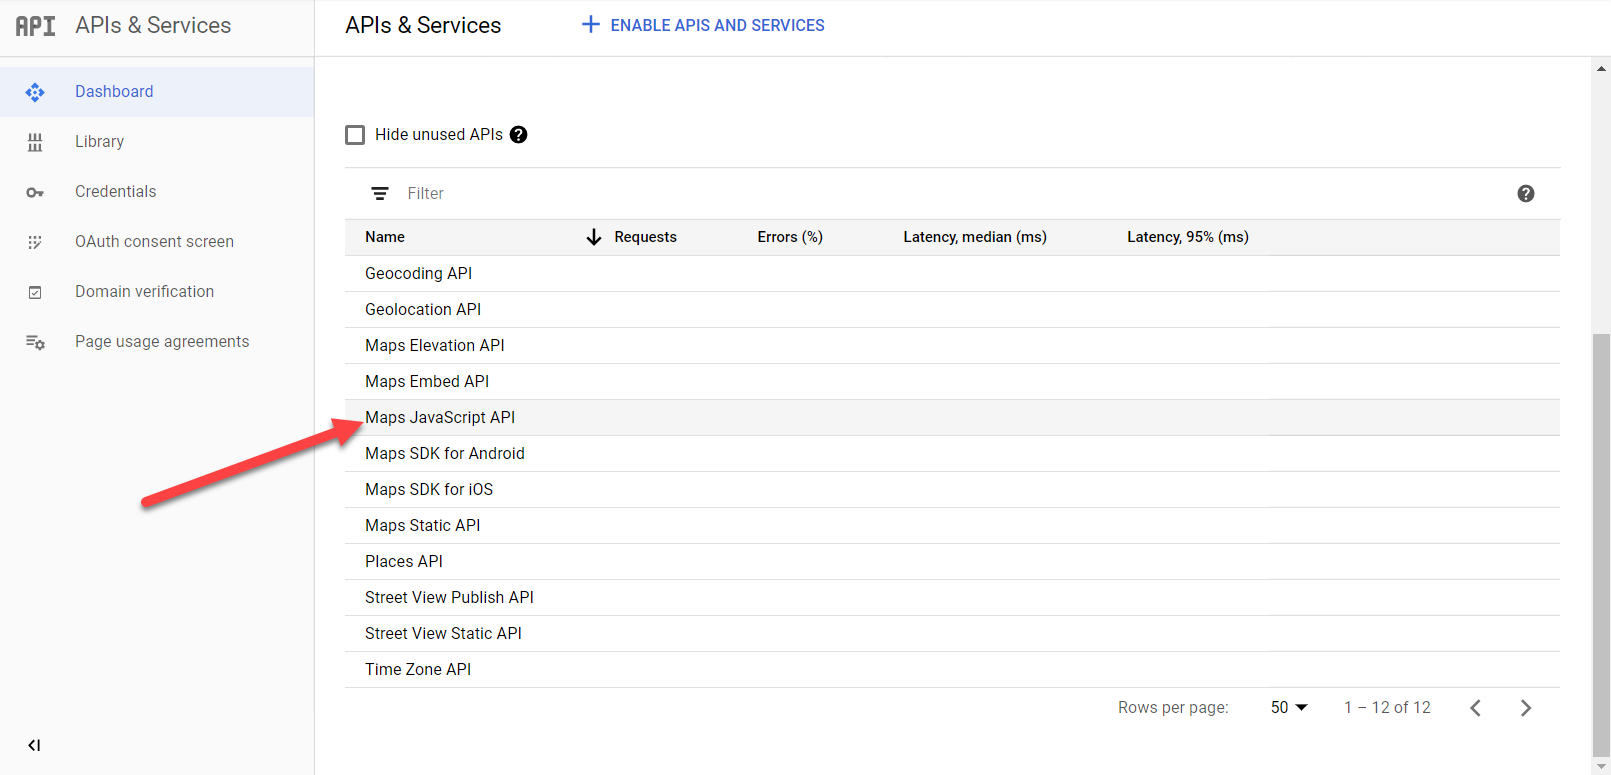Viewport: 1611px width, 775px height.
Task: Click the Credentials key icon
Action: click(x=35, y=192)
